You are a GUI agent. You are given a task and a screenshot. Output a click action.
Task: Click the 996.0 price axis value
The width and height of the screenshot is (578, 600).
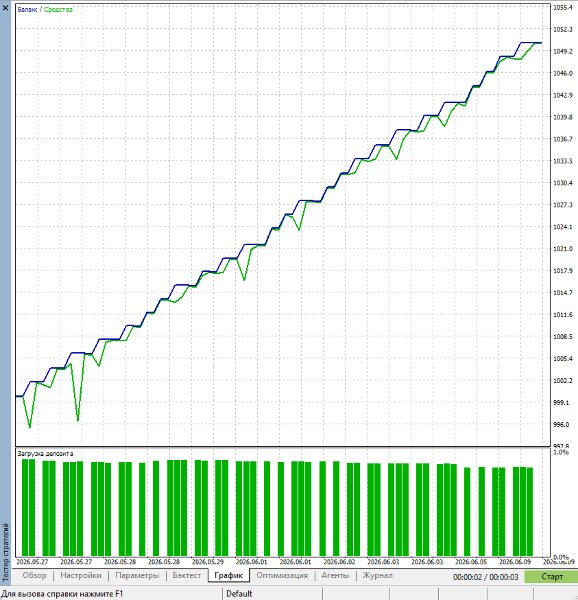click(x=563, y=424)
